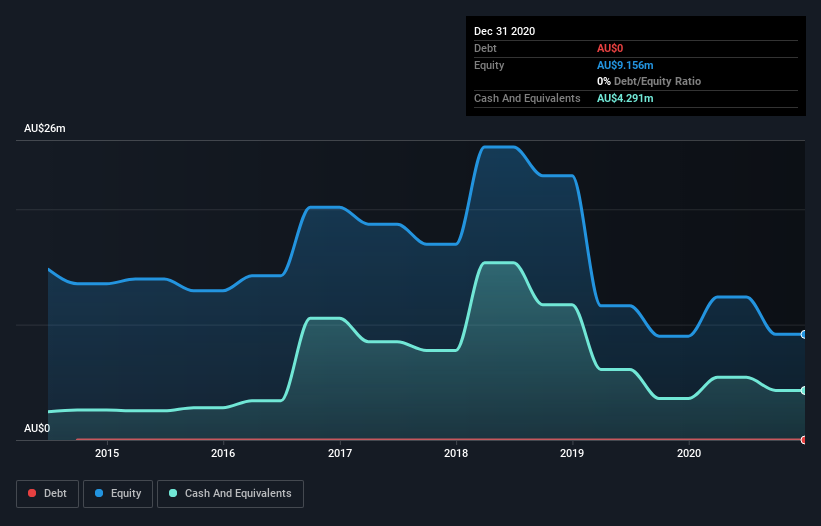
Task: Click the 2018 axis label
Action: [x=456, y=453]
